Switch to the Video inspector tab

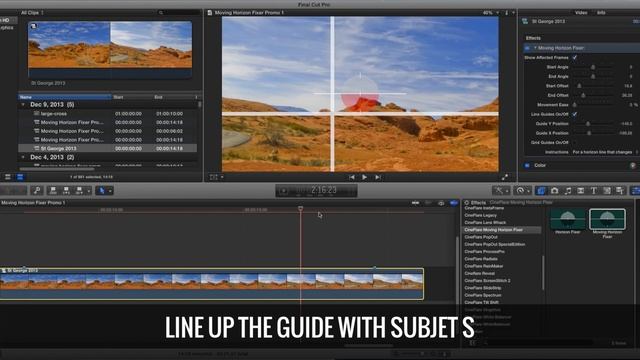[x=581, y=13]
